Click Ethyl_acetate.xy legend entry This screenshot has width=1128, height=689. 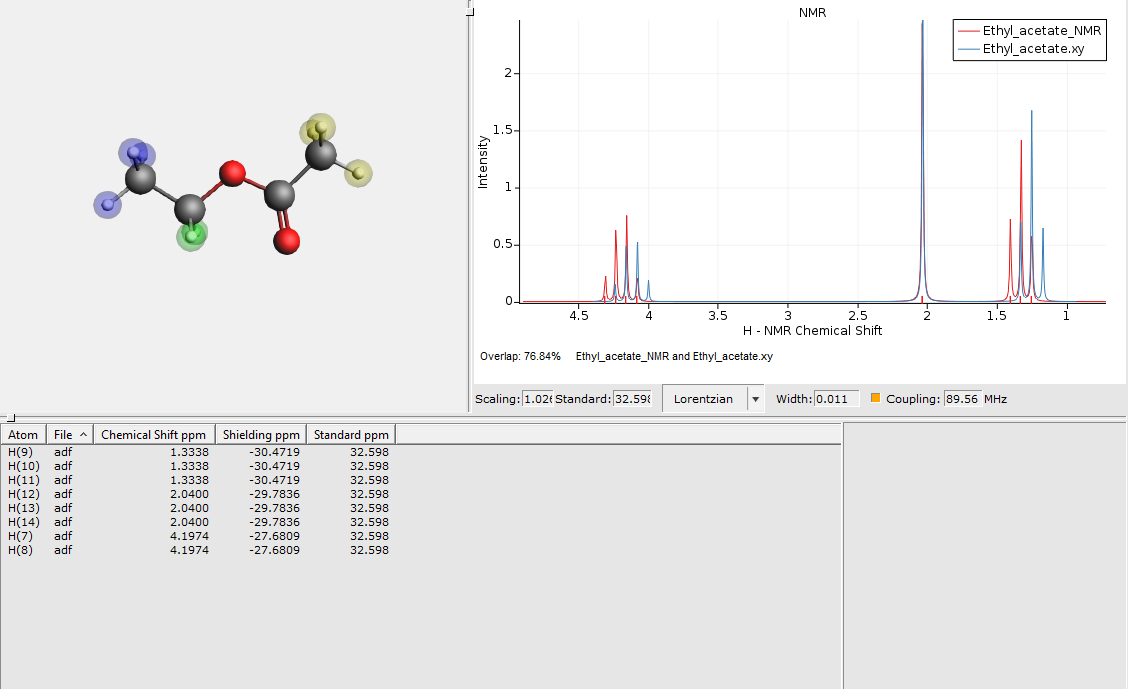1022,48
